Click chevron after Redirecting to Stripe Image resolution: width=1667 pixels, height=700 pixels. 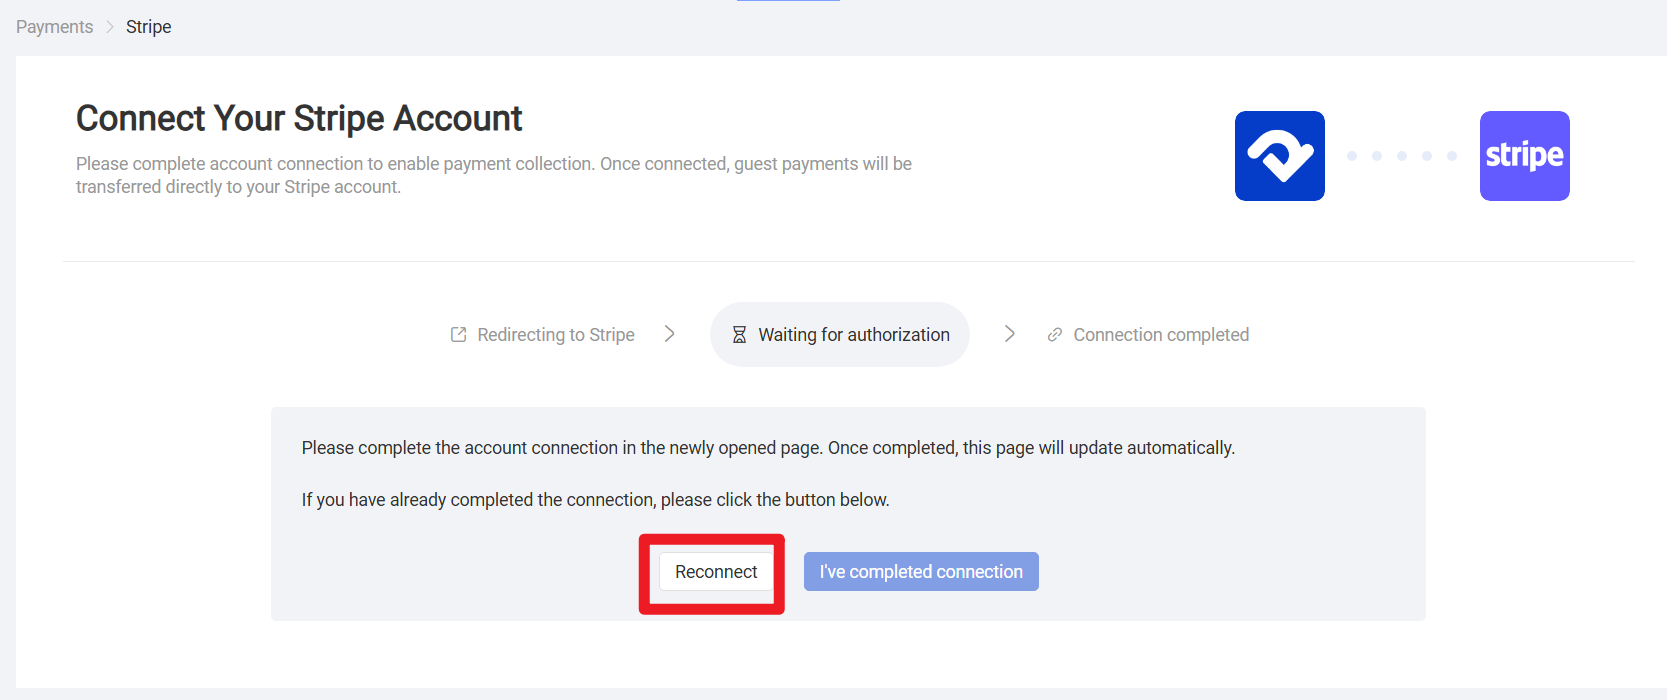(x=670, y=334)
